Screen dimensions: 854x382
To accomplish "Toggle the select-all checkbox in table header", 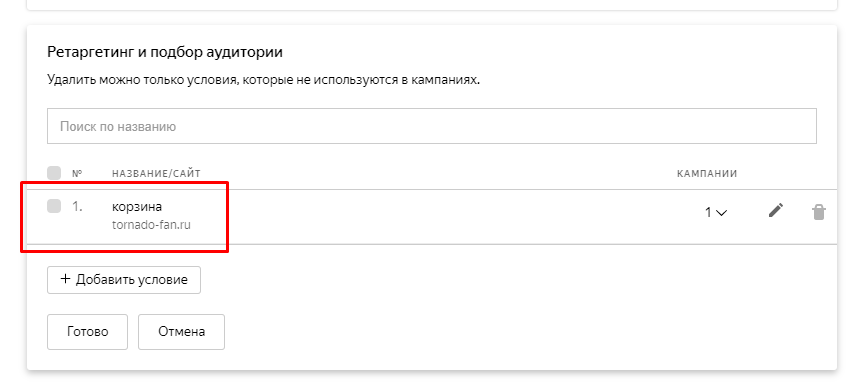I will click(x=54, y=173).
